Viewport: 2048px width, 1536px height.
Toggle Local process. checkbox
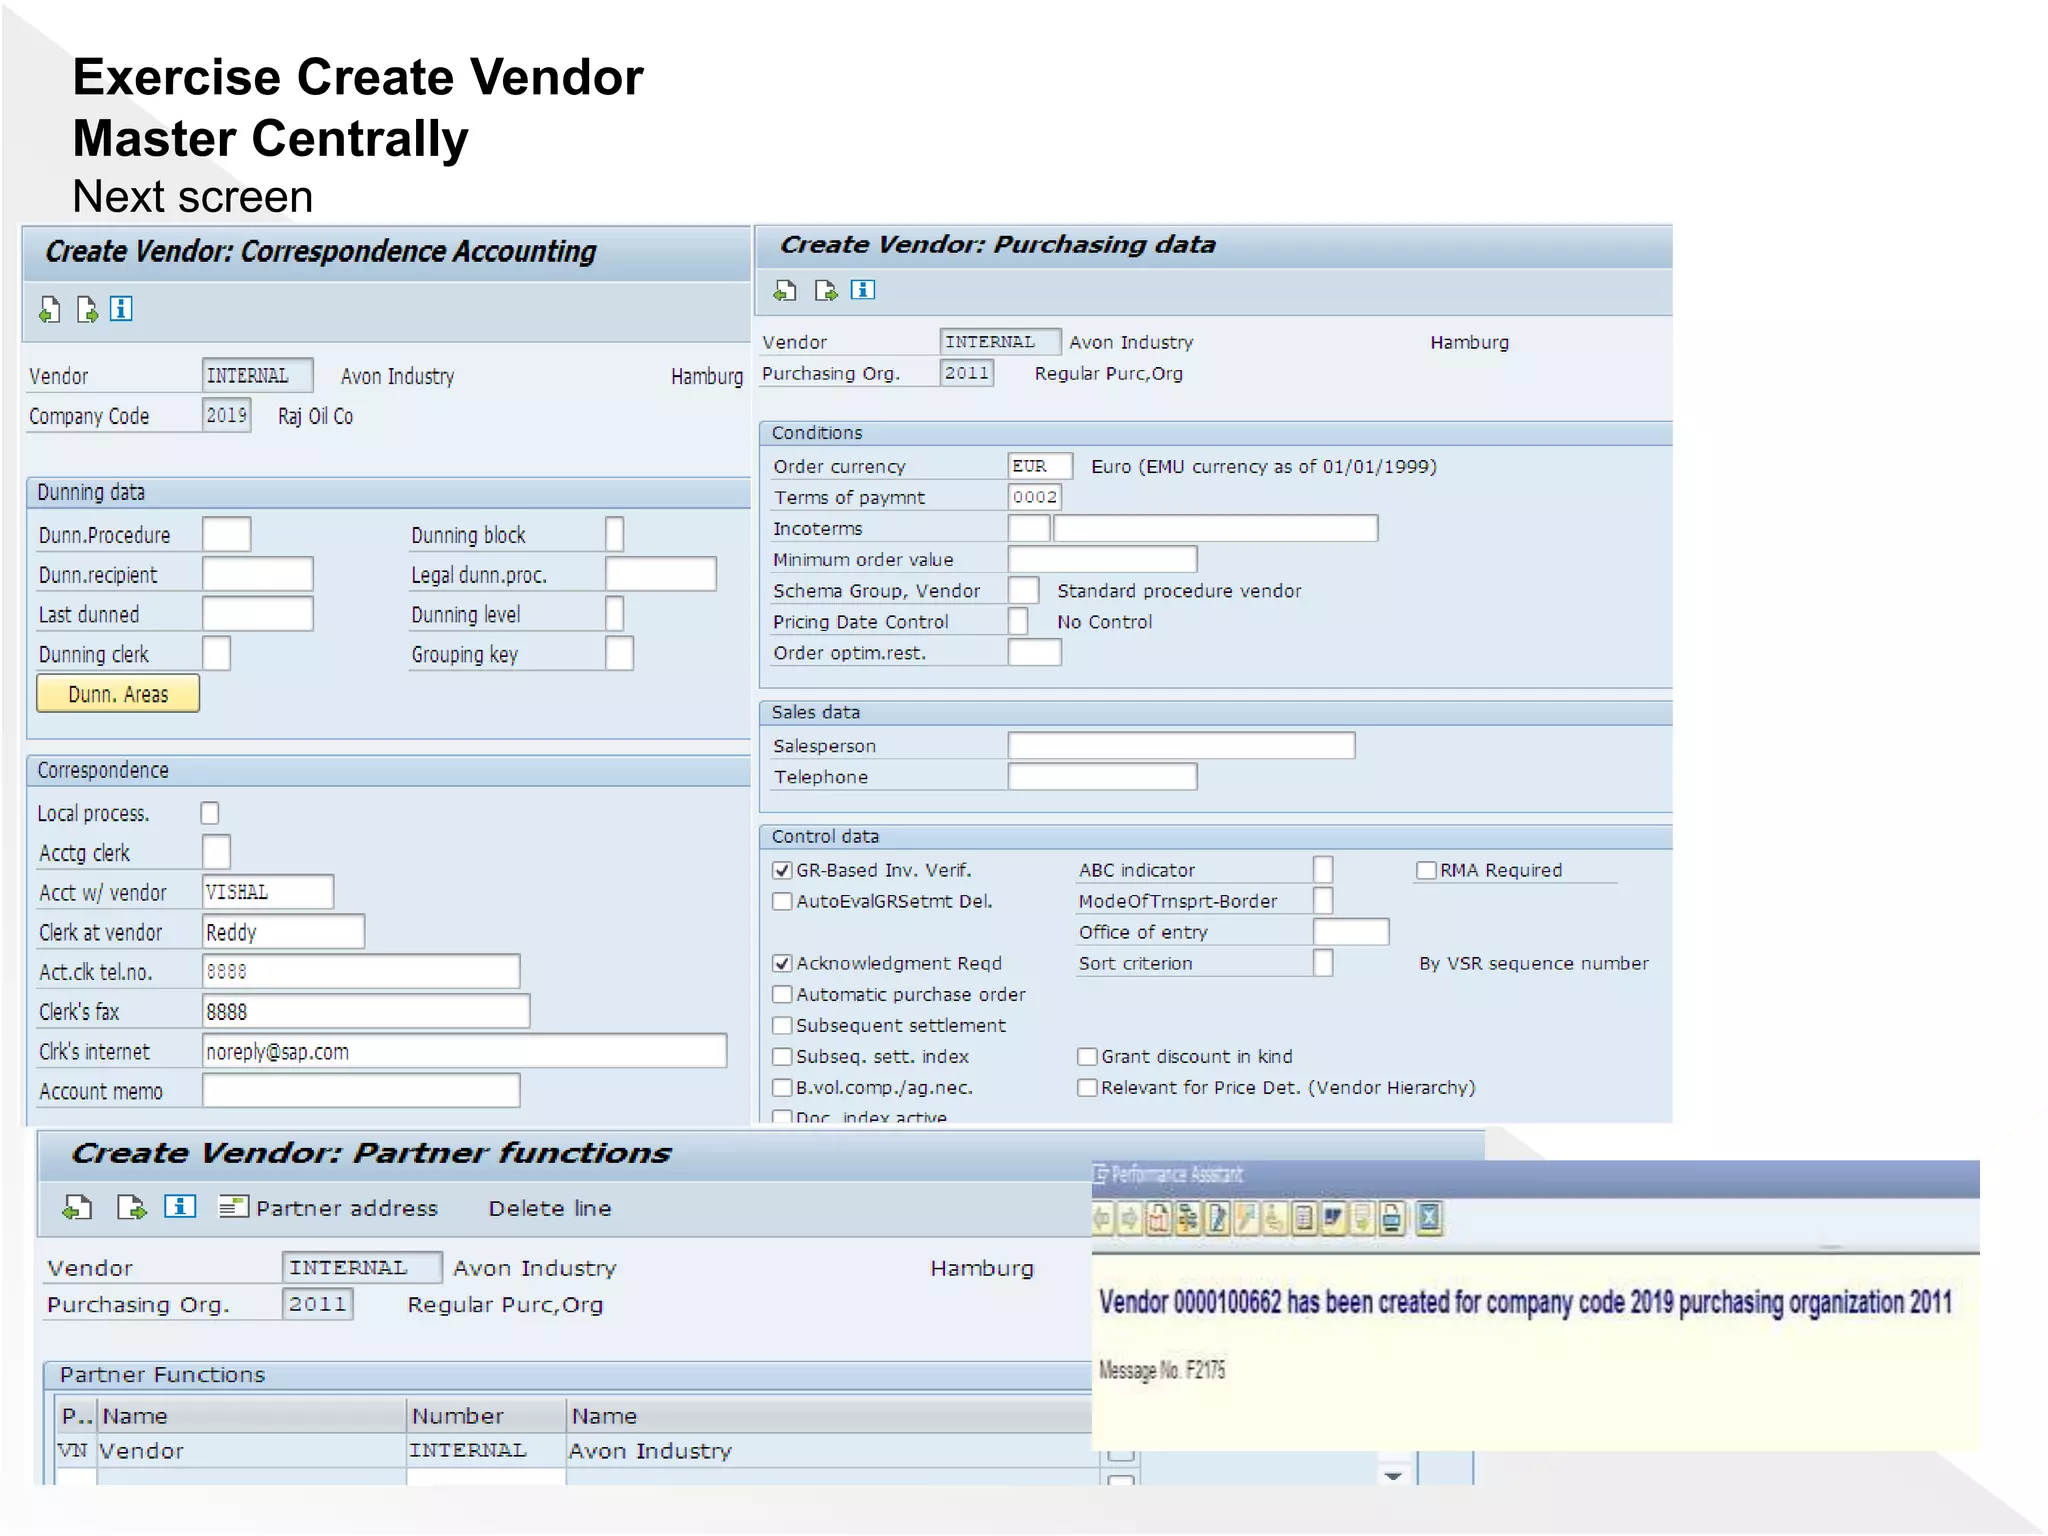(210, 813)
